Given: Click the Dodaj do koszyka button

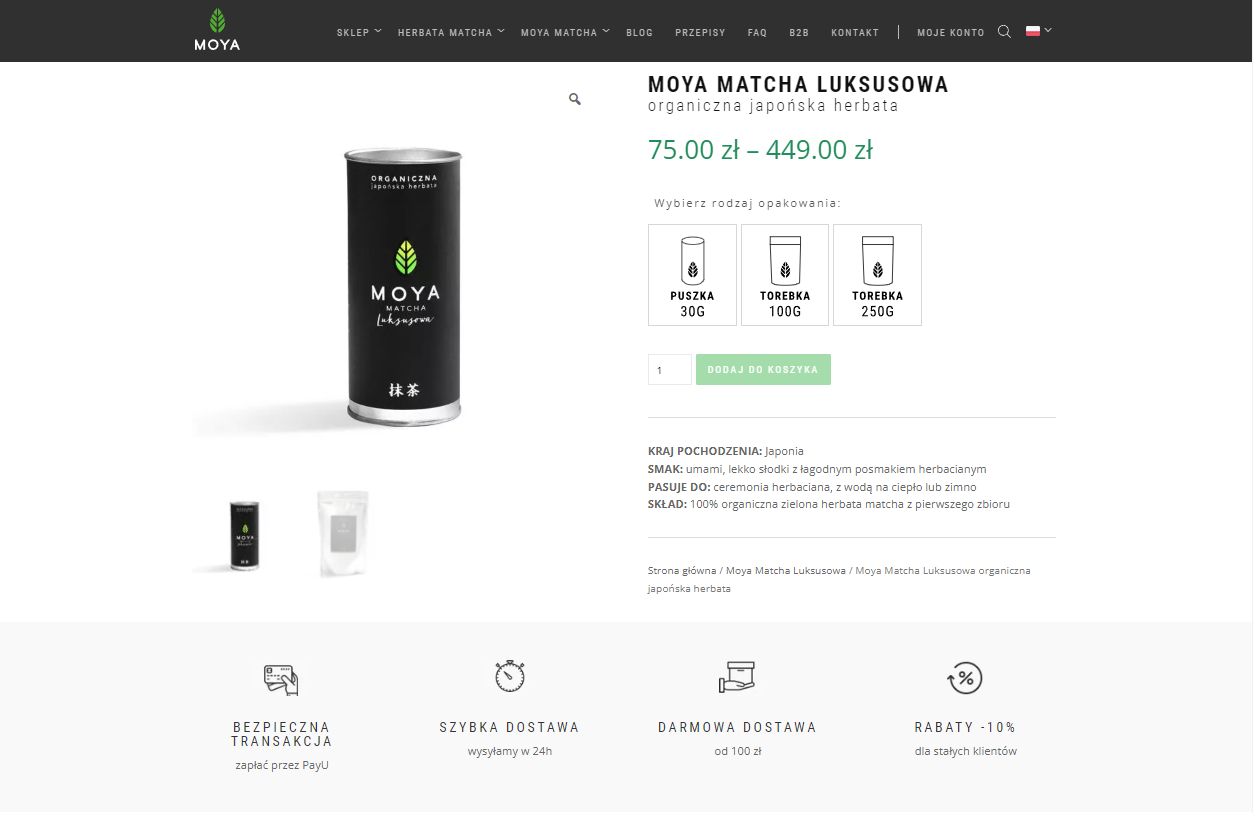Looking at the screenshot, I should point(763,369).
